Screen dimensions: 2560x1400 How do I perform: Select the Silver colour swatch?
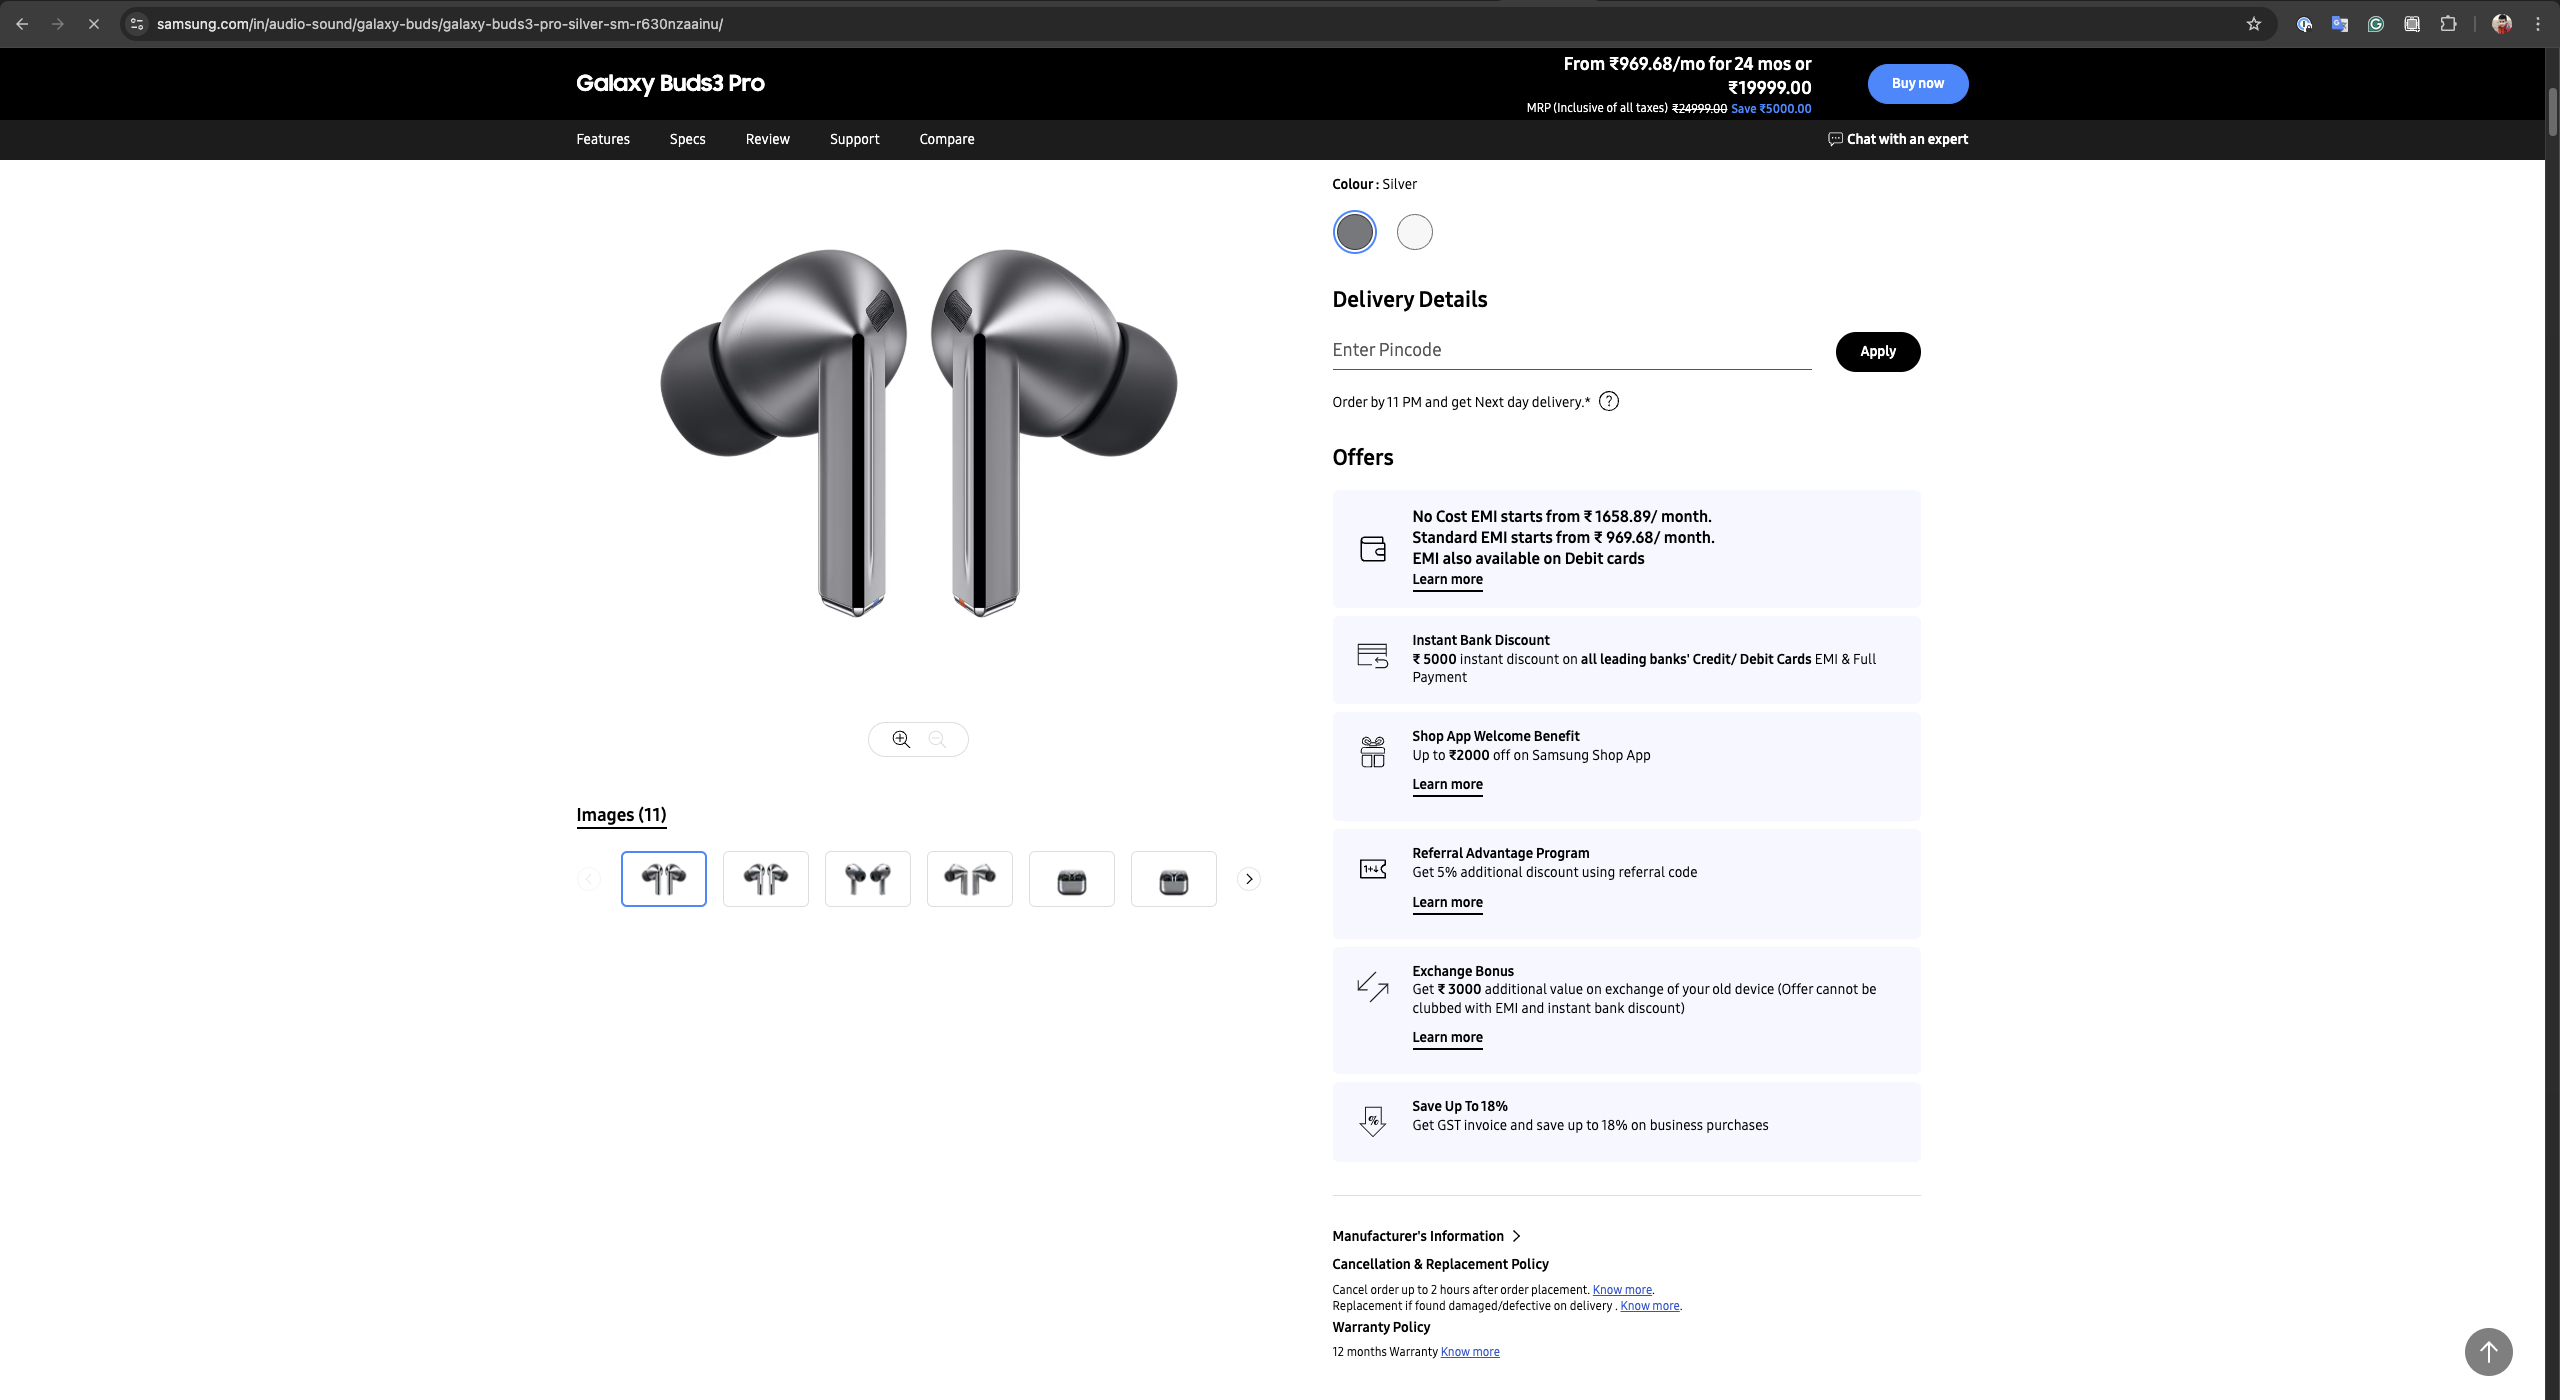[1354, 232]
